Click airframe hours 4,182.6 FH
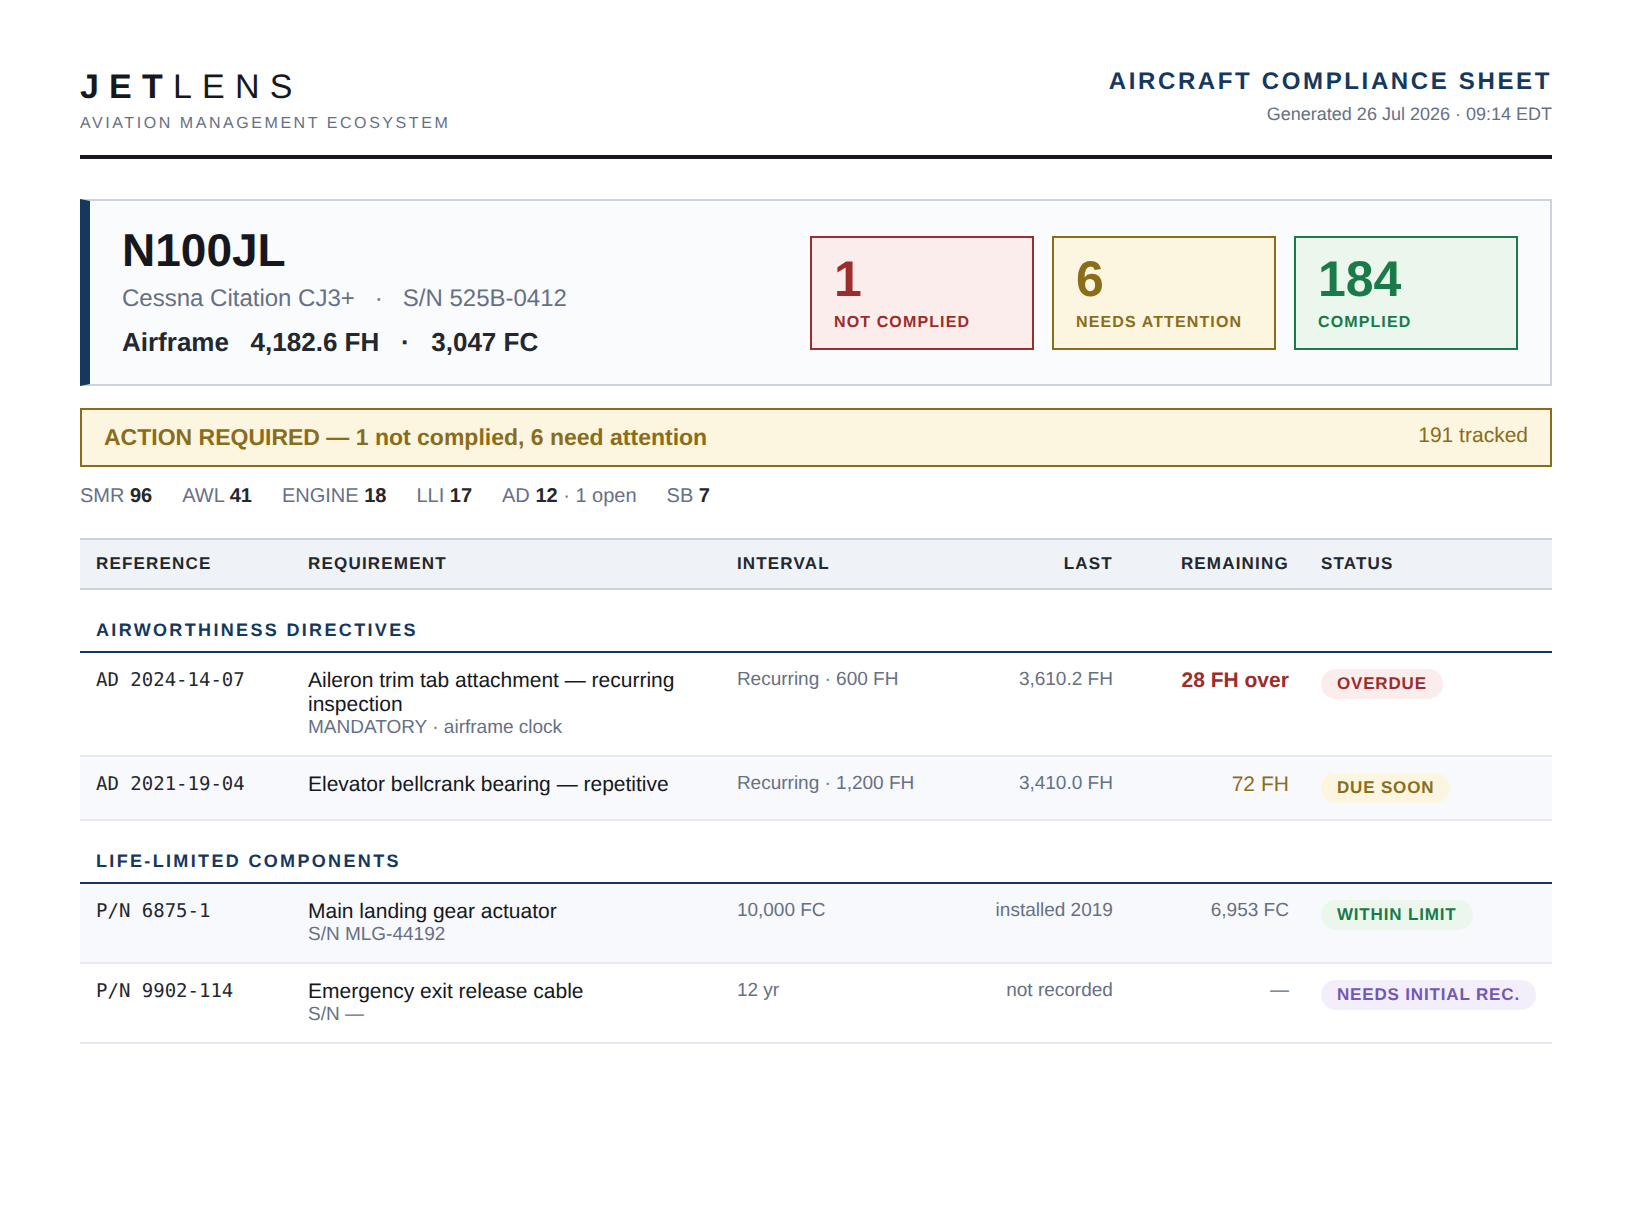 pyautogui.click(x=314, y=342)
